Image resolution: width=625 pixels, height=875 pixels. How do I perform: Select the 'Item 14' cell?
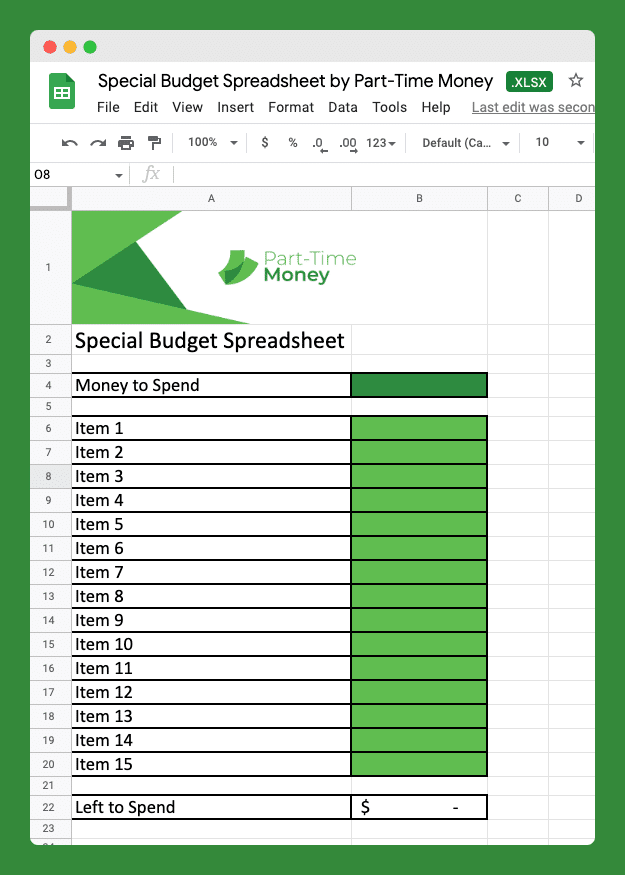coord(211,740)
